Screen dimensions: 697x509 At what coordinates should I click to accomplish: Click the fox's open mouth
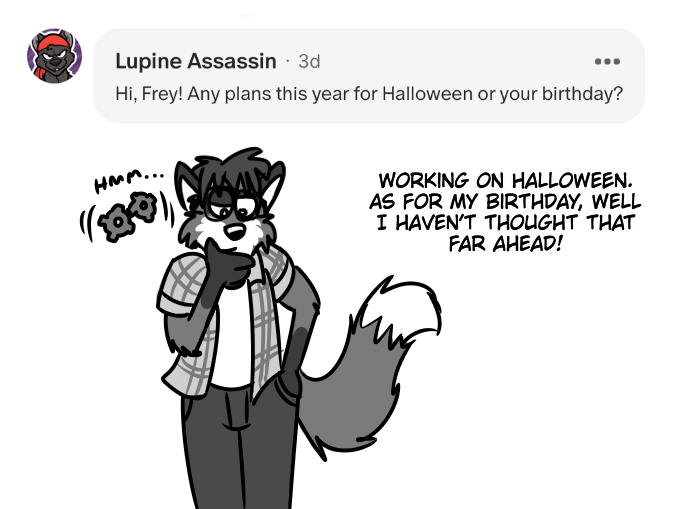235,232
